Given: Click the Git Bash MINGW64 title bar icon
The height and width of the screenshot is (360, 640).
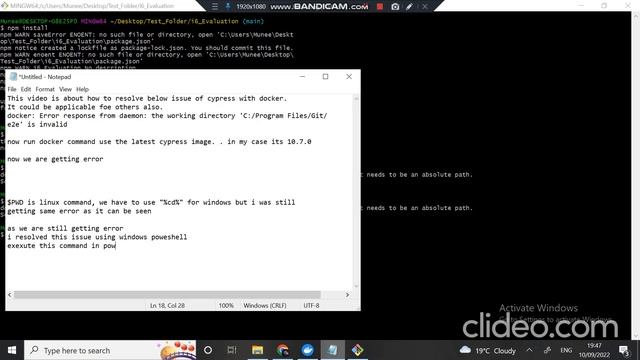Looking at the screenshot, I should [4, 6].
